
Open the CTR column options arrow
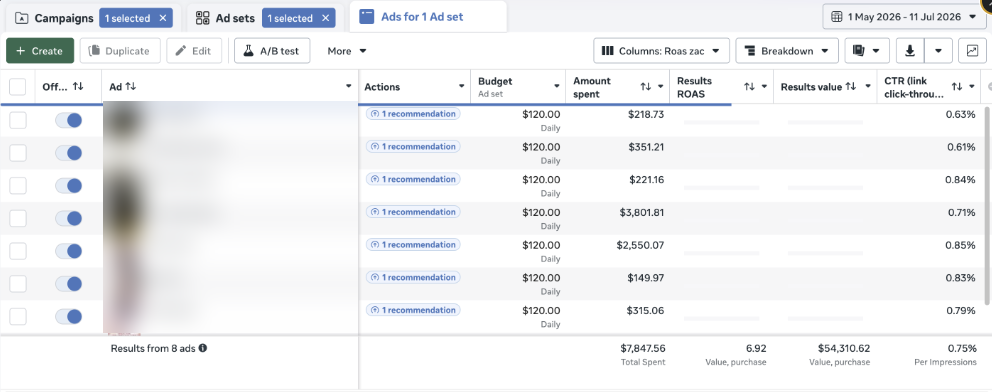tap(972, 87)
